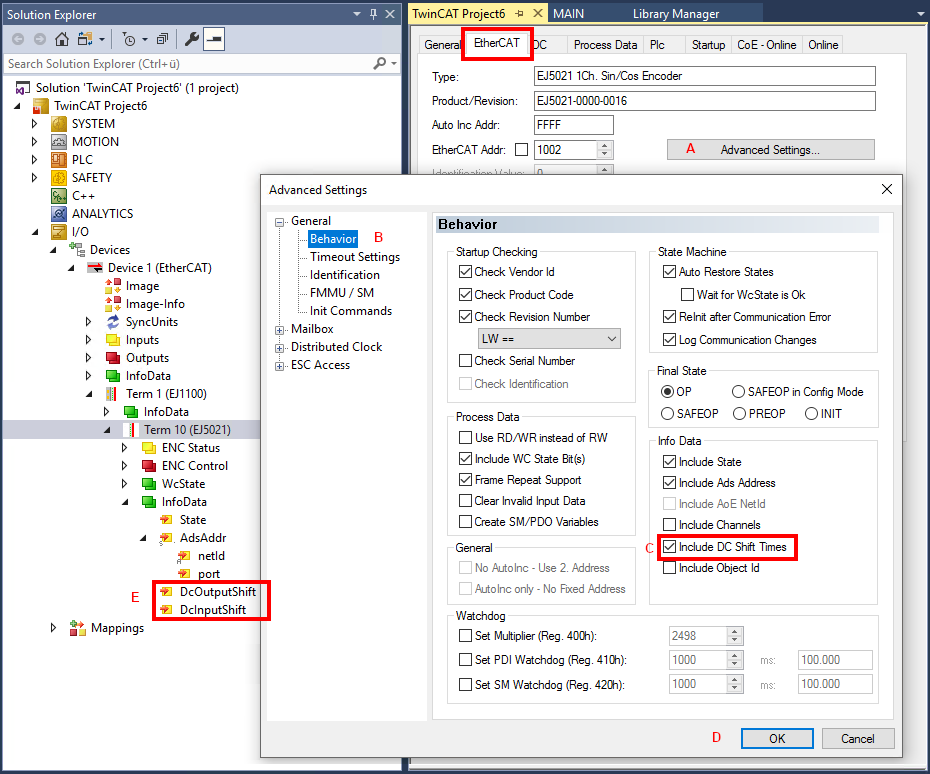930x774 pixels.
Task: Click the Home icon in Solution Explorer toolbar
Action: coord(62,39)
